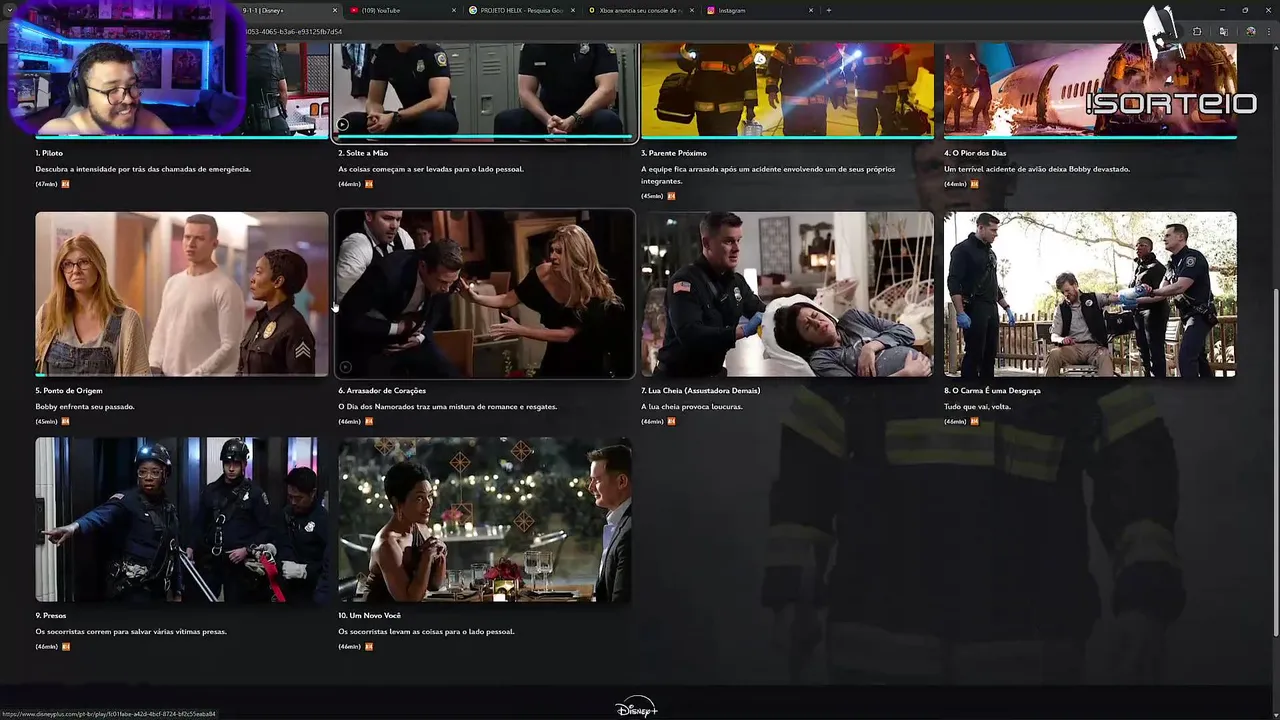Close the PROJETO HELIX tab

pyautogui.click(x=573, y=10)
